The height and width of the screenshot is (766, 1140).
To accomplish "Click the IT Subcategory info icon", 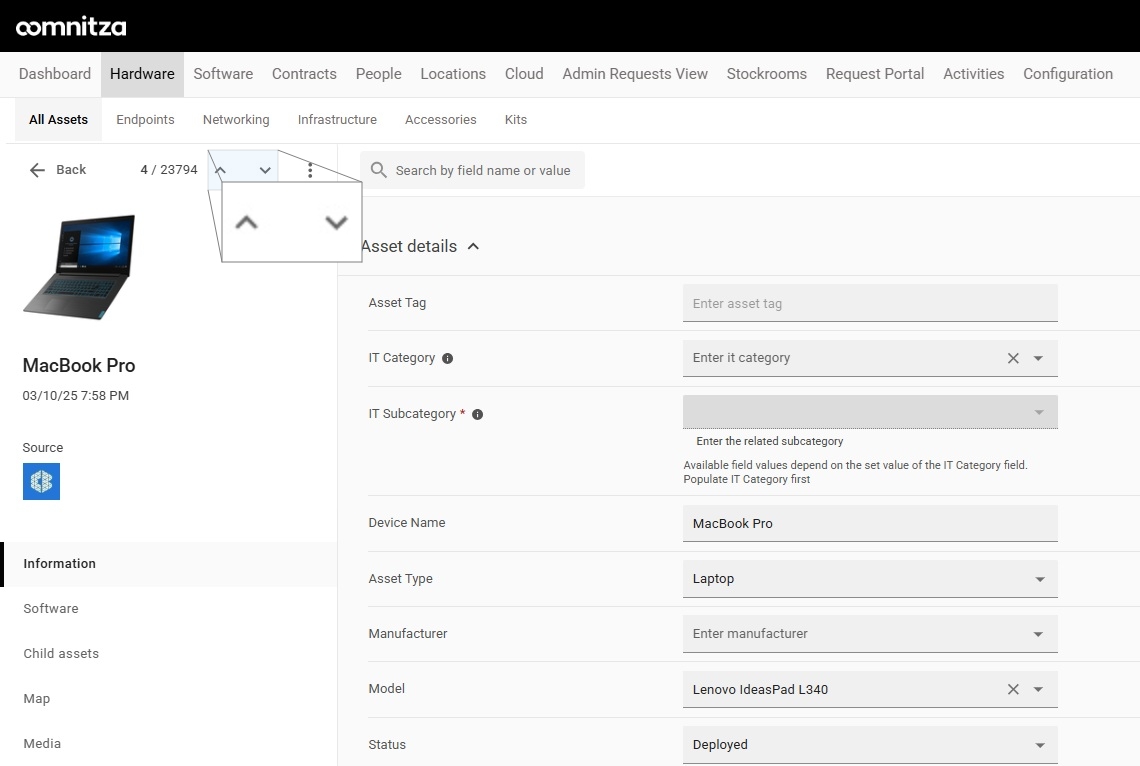I will click(478, 414).
